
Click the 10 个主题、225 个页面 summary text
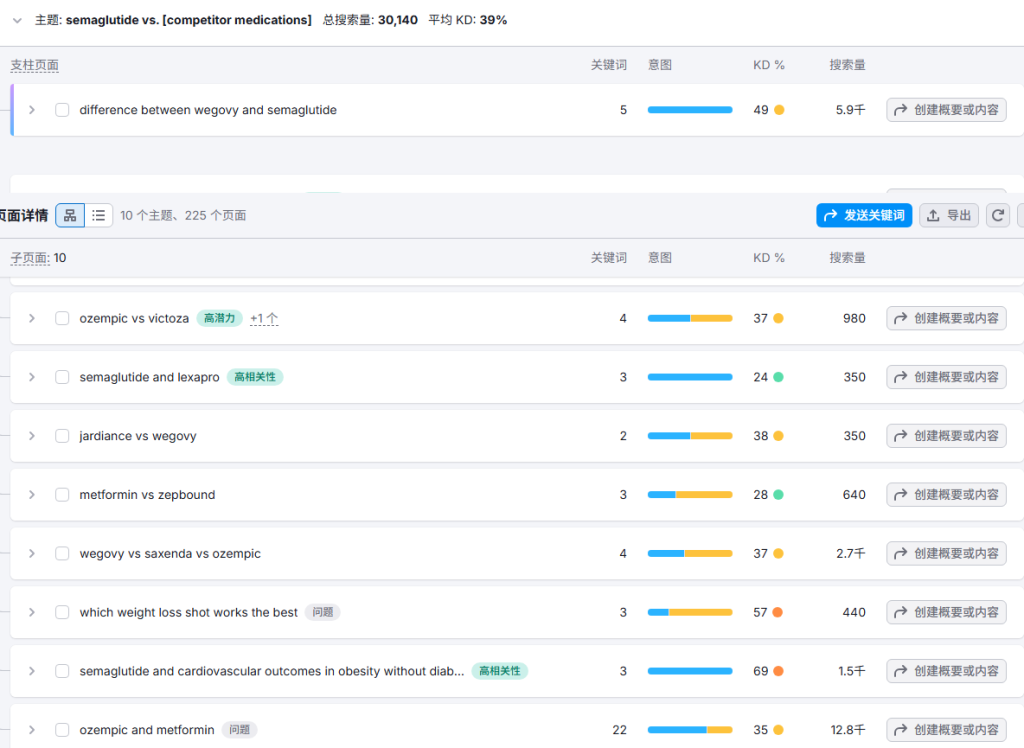coord(183,216)
